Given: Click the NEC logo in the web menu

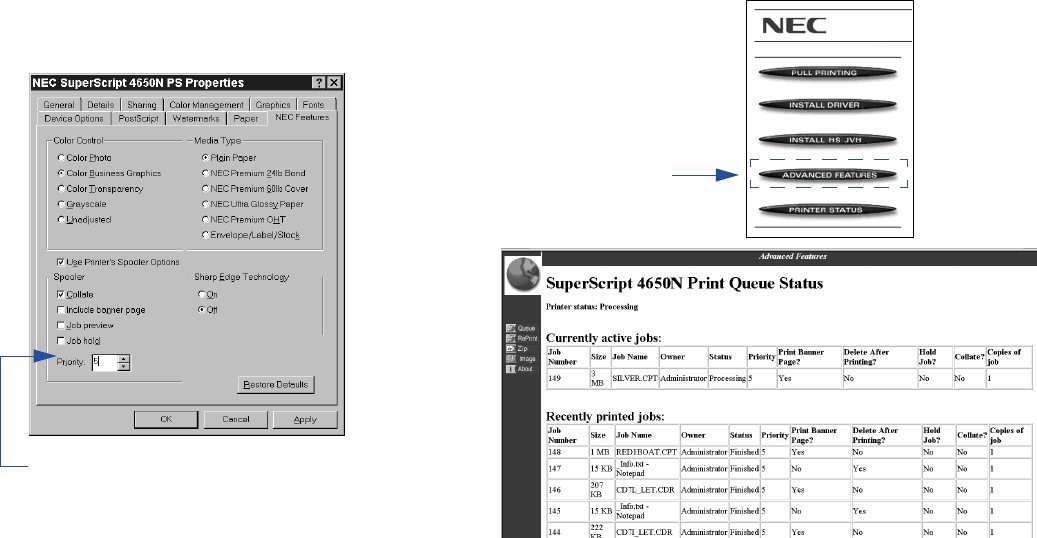Looking at the screenshot, I should (x=794, y=26).
